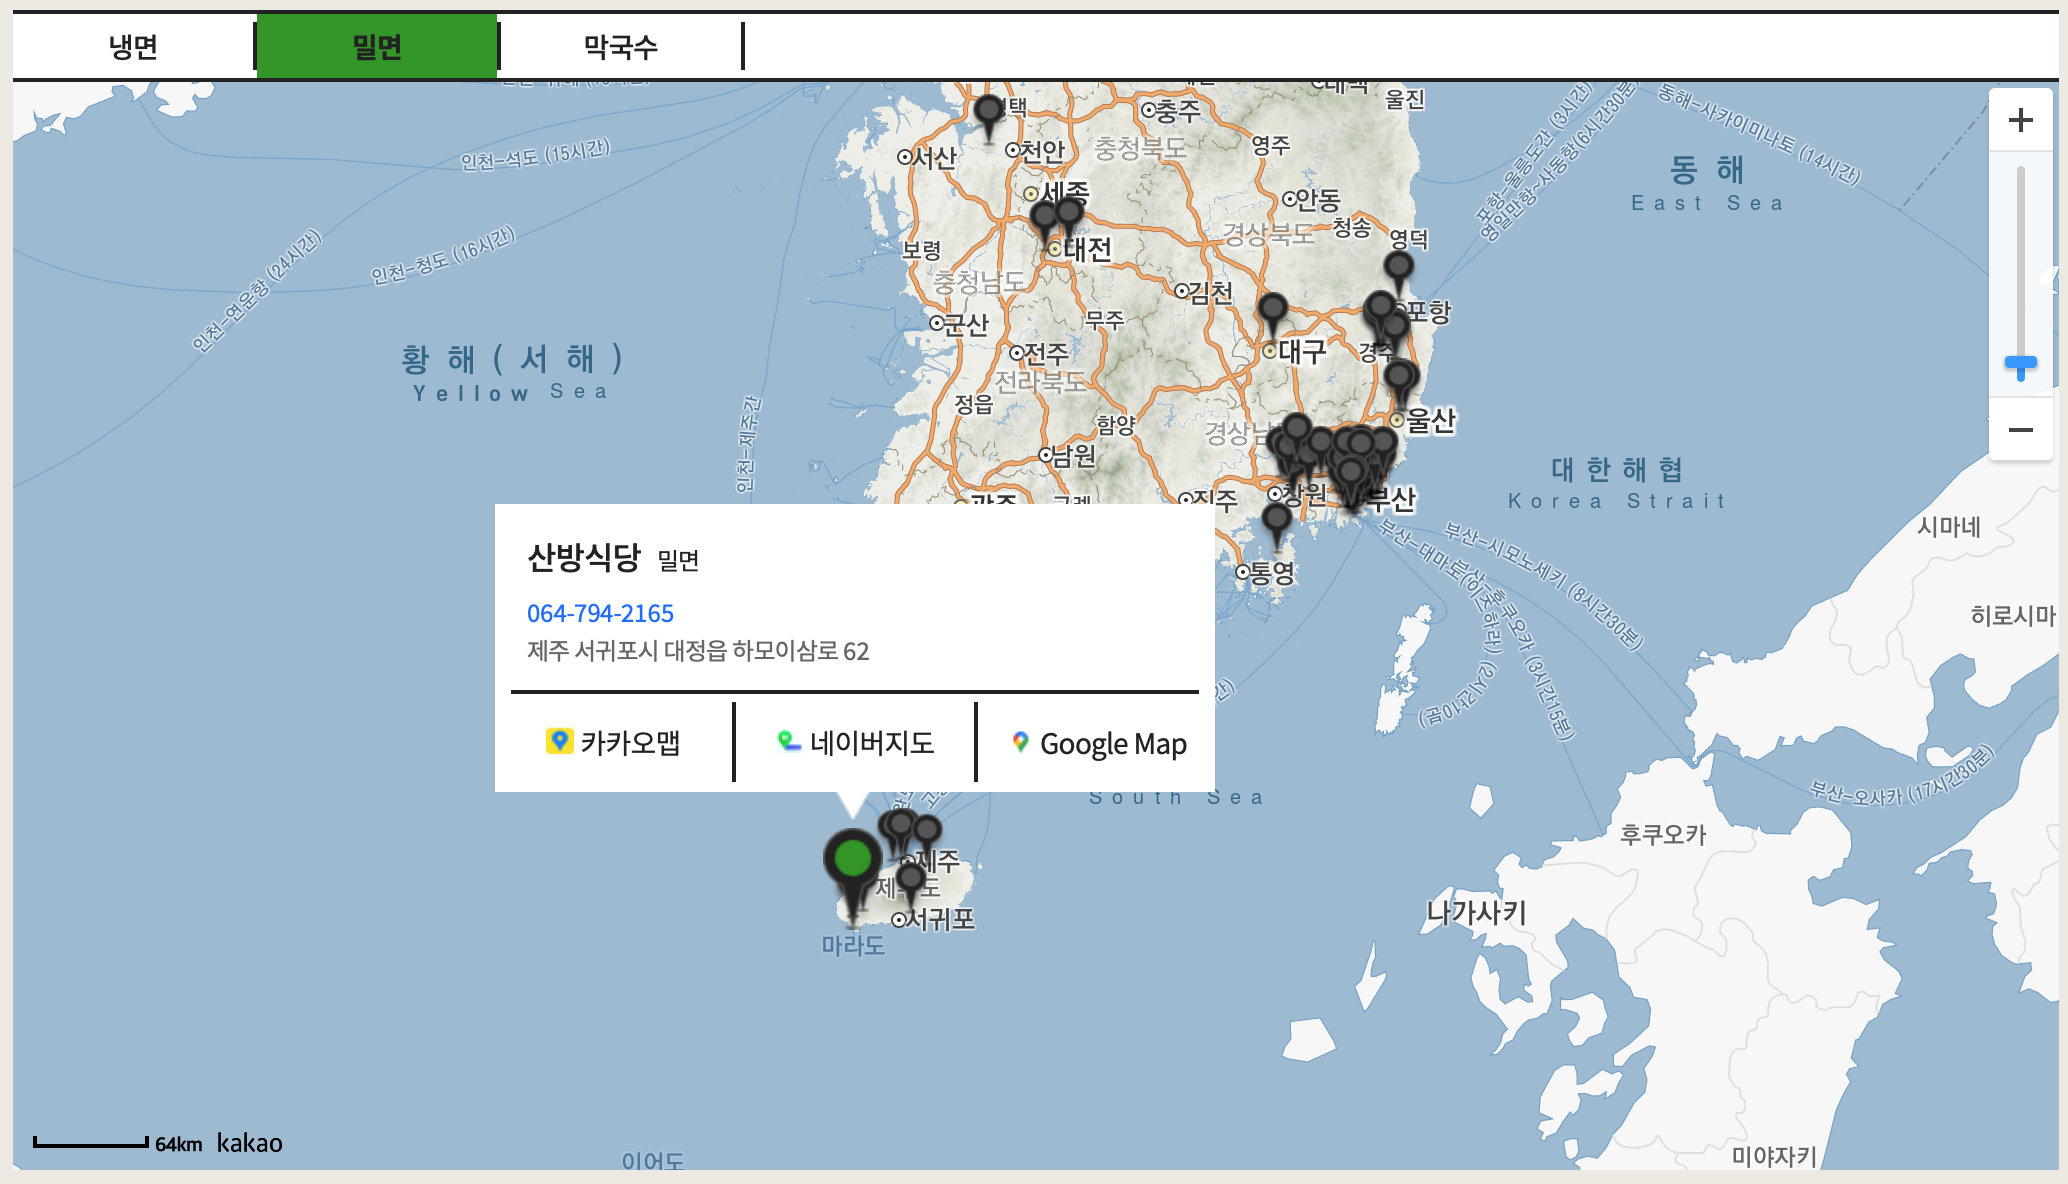Click the right marker near Daejeon

click(1069, 213)
